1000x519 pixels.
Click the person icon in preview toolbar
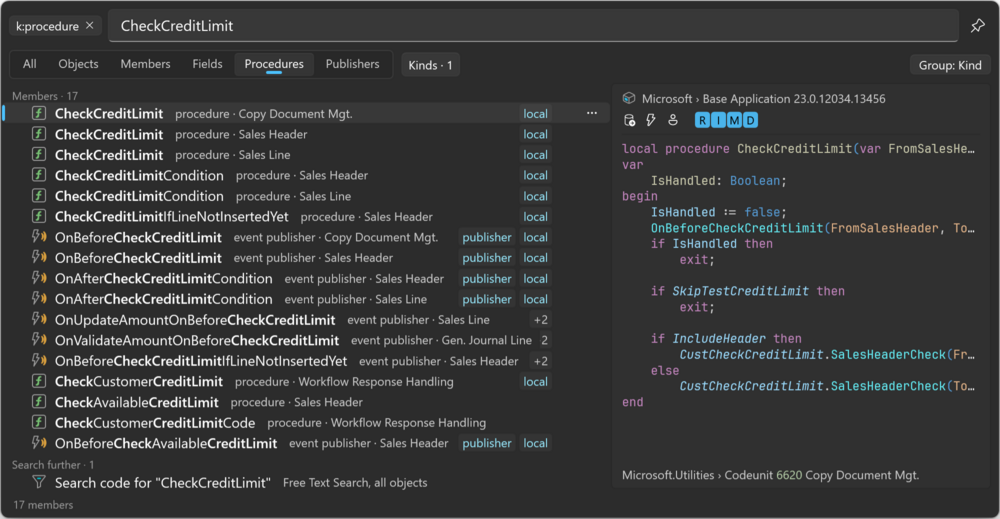673,120
